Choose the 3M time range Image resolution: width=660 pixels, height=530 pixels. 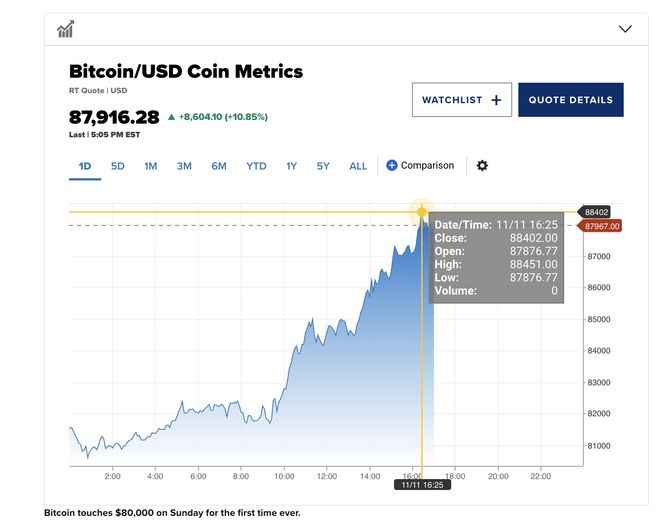click(184, 166)
